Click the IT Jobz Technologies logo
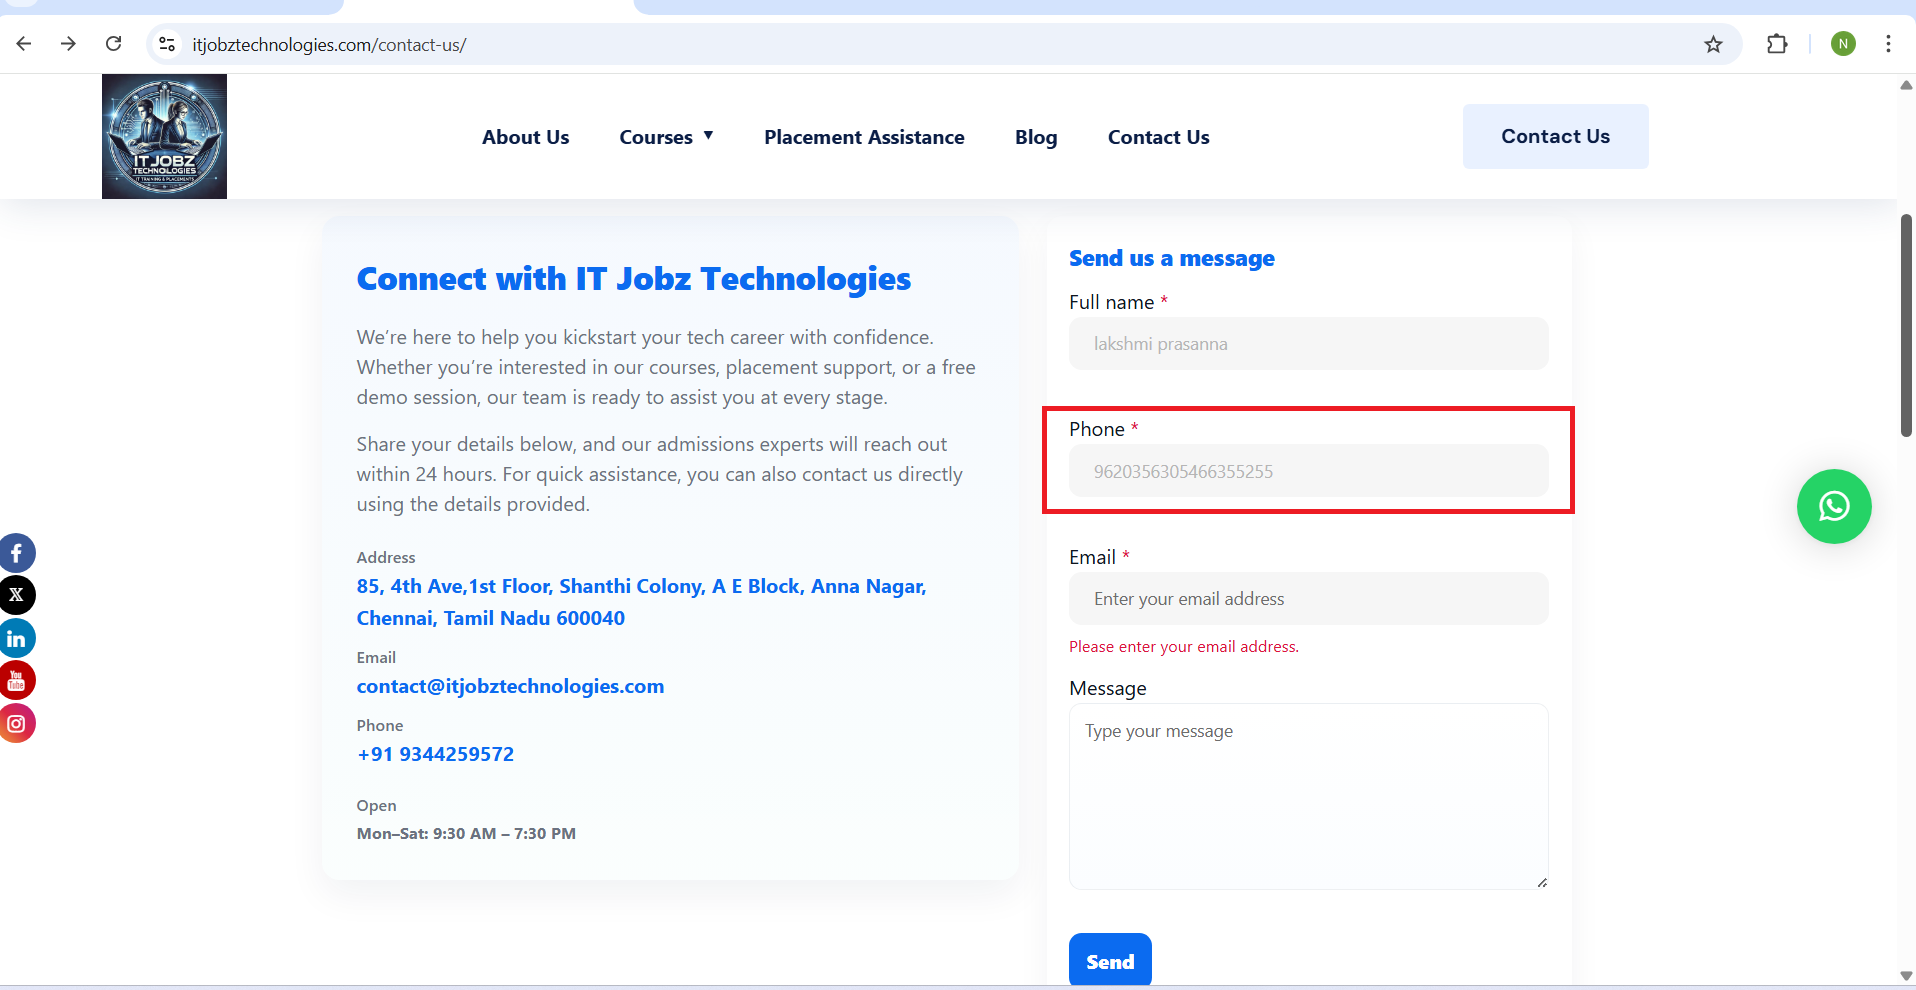Viewport: 1916px width, 990px height. click(164, 136)
